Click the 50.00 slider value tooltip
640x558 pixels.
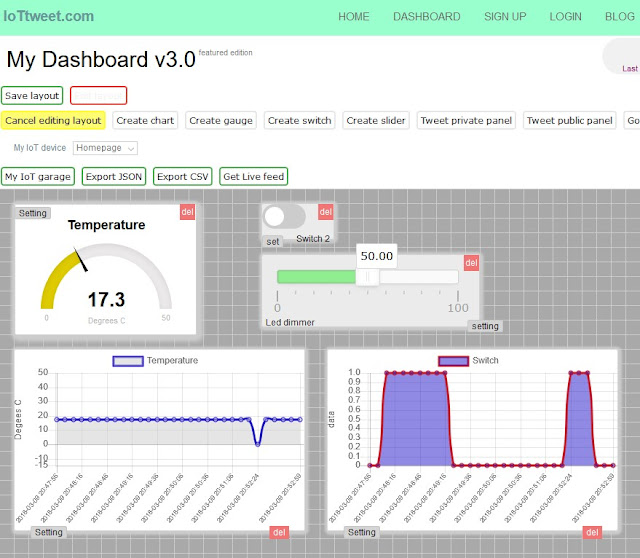coord(376,256)
